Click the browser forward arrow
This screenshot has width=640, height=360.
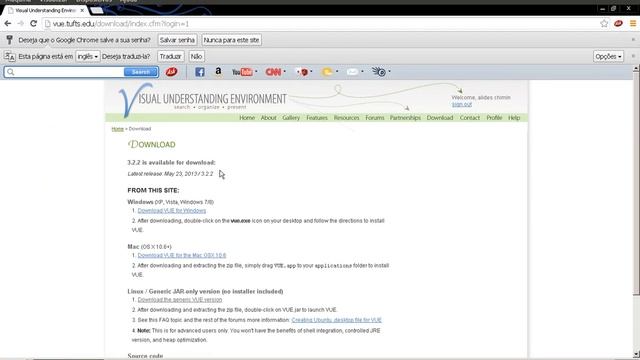tap(20, 24)
